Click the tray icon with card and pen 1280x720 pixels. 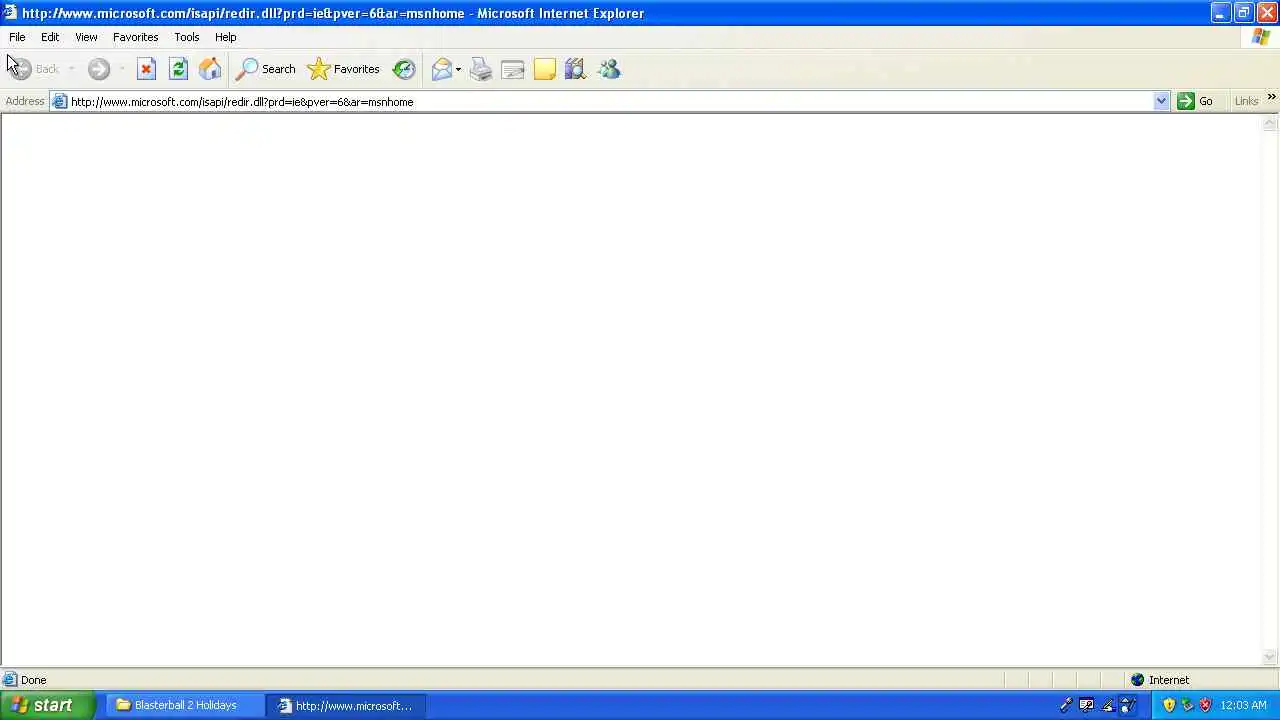[x=1086, y=705]
